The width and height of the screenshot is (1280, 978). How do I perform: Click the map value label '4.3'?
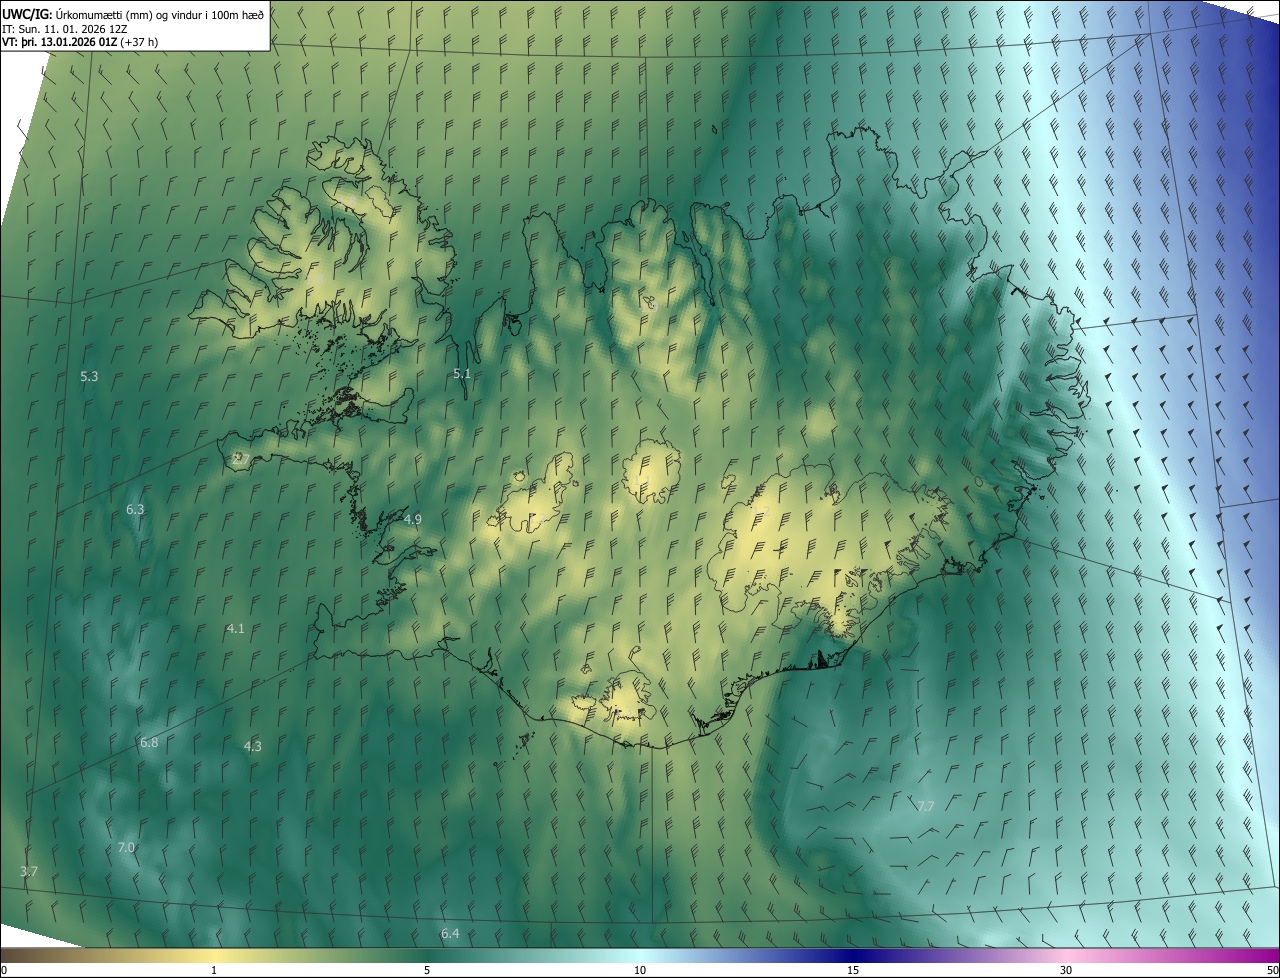coord(253,746)
